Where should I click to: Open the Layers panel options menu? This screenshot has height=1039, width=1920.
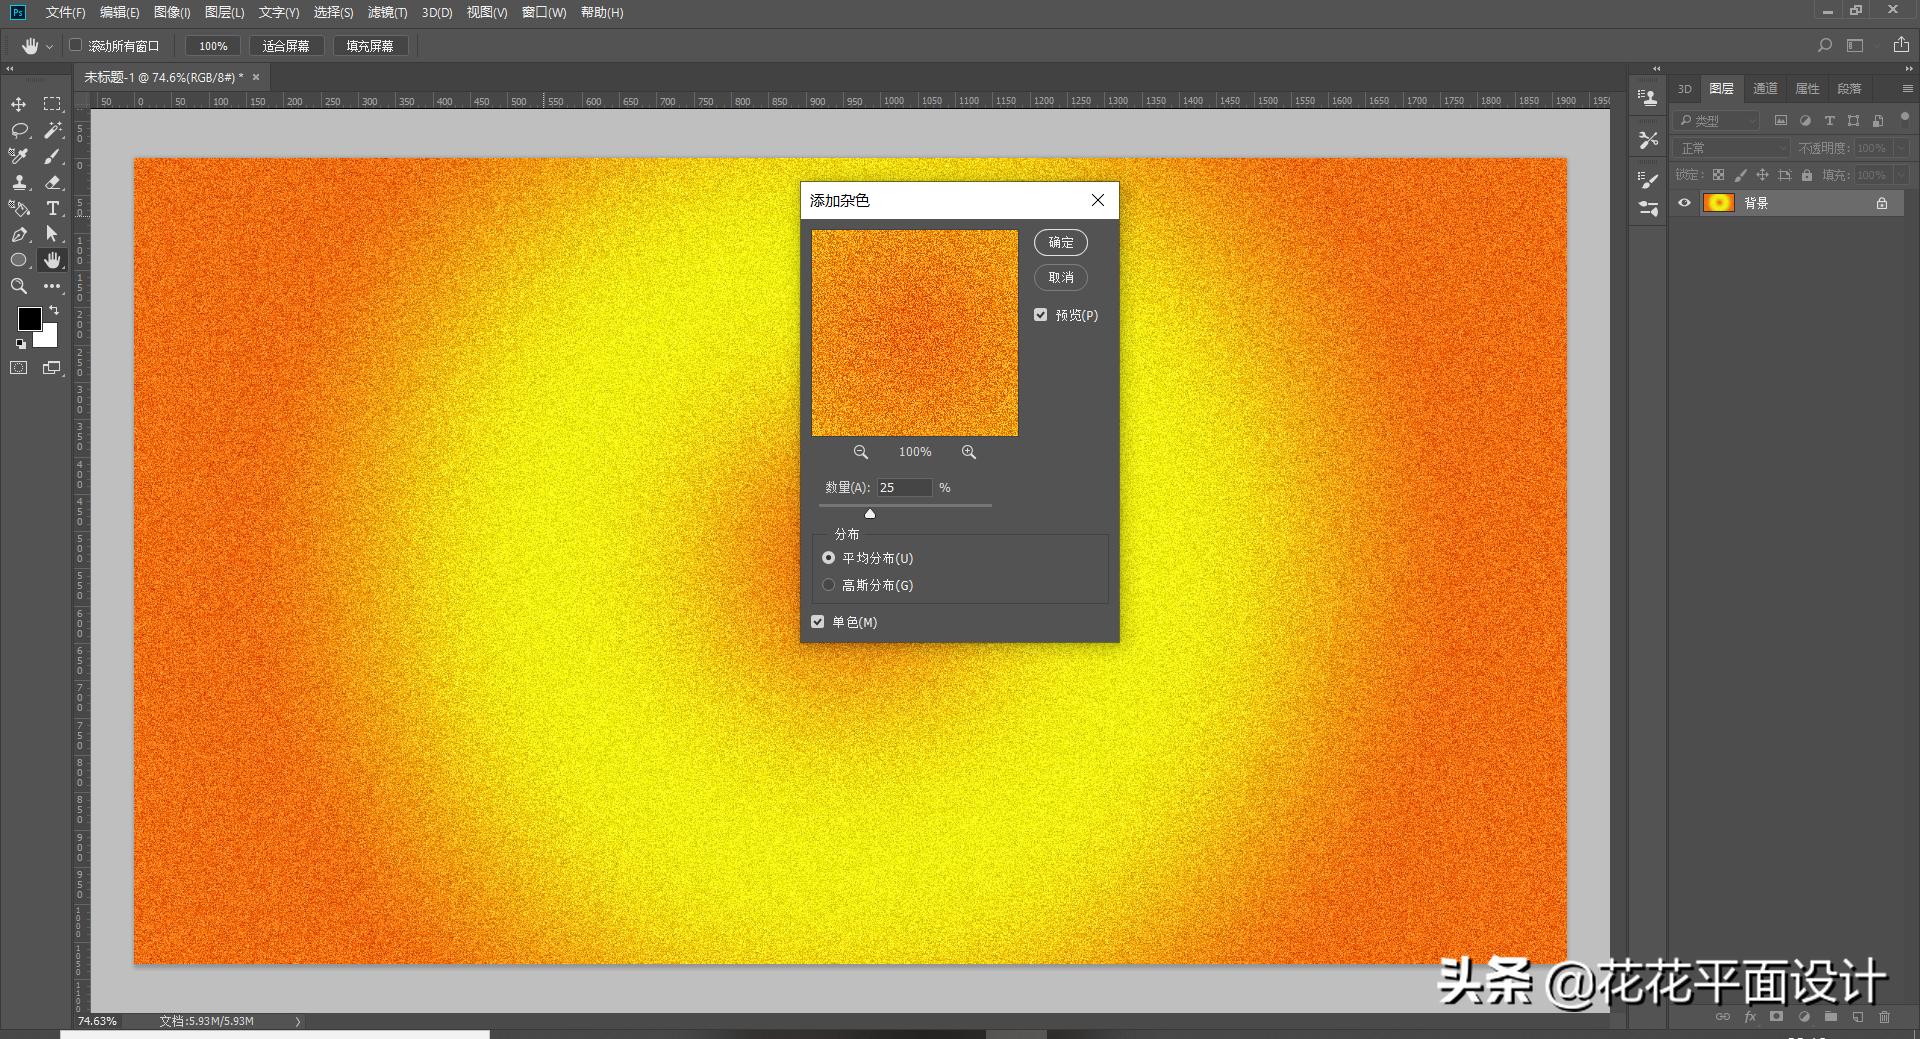(1907, 89)
